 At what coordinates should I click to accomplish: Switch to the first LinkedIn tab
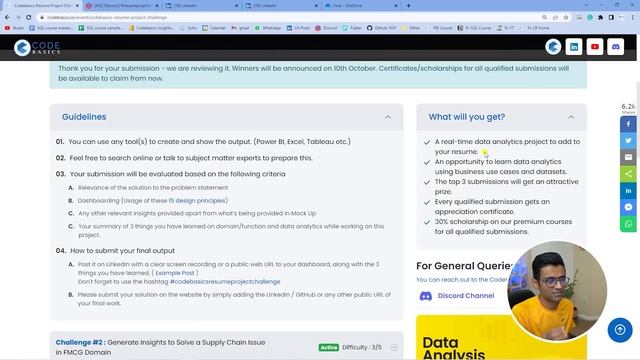pos(201,6)
